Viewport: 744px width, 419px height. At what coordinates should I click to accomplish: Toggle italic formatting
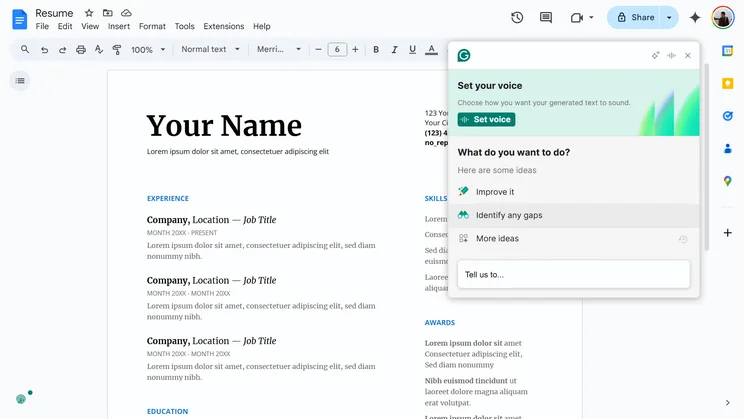394,49
